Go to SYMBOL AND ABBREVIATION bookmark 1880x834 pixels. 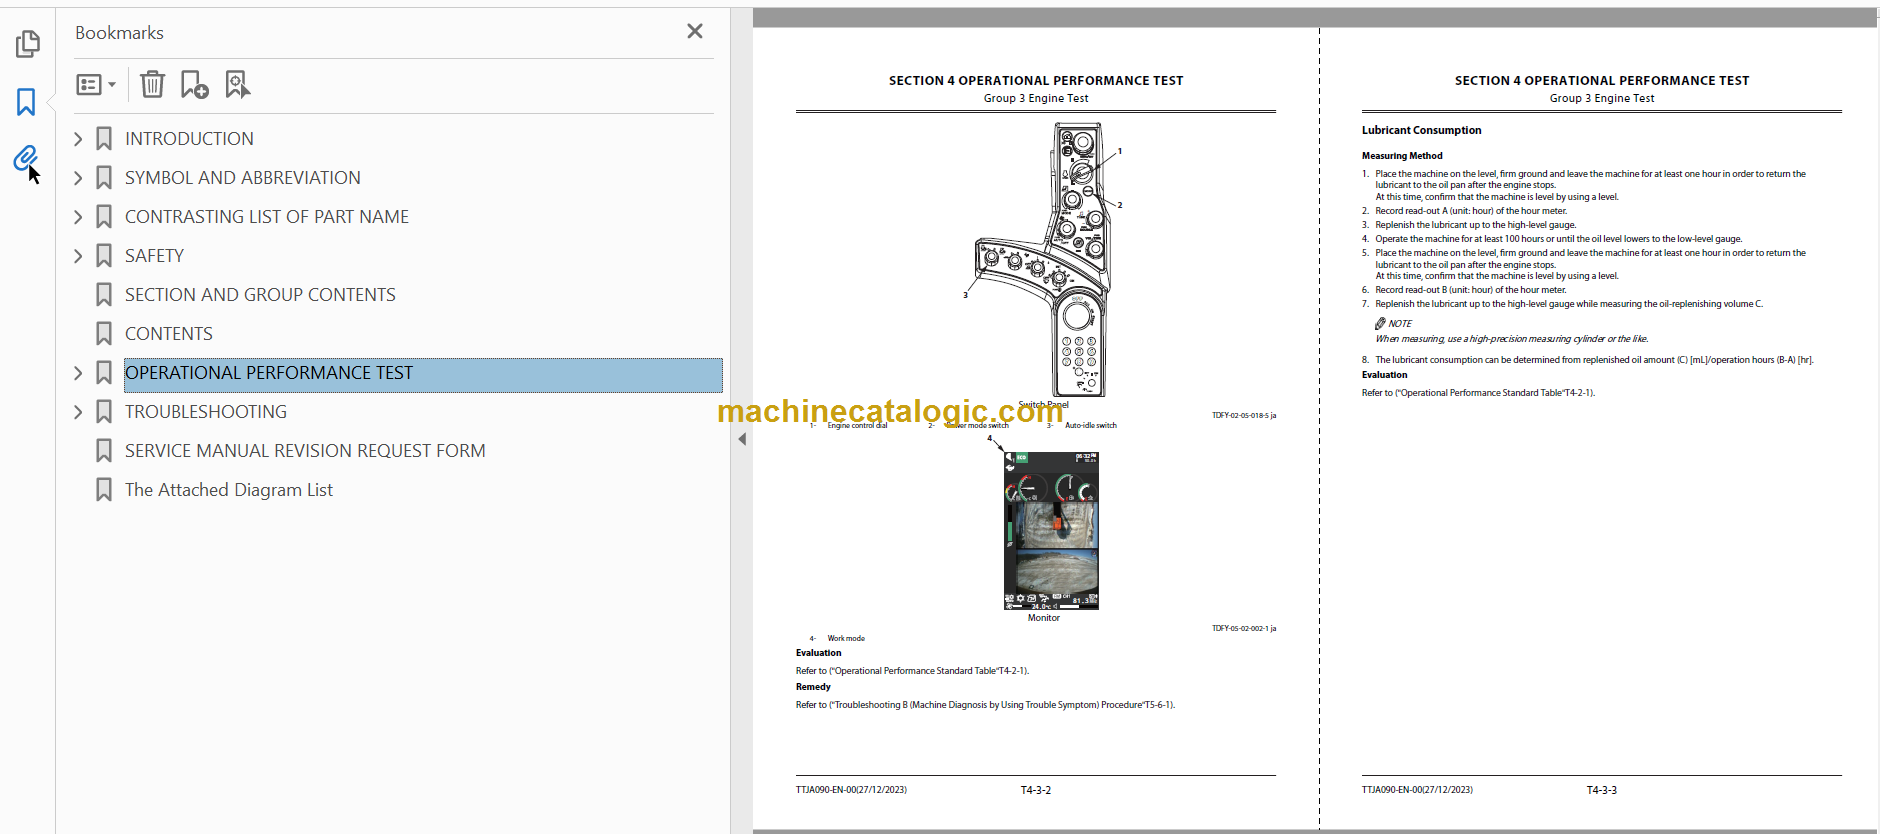pyautogui.click(x=243, y=178)
